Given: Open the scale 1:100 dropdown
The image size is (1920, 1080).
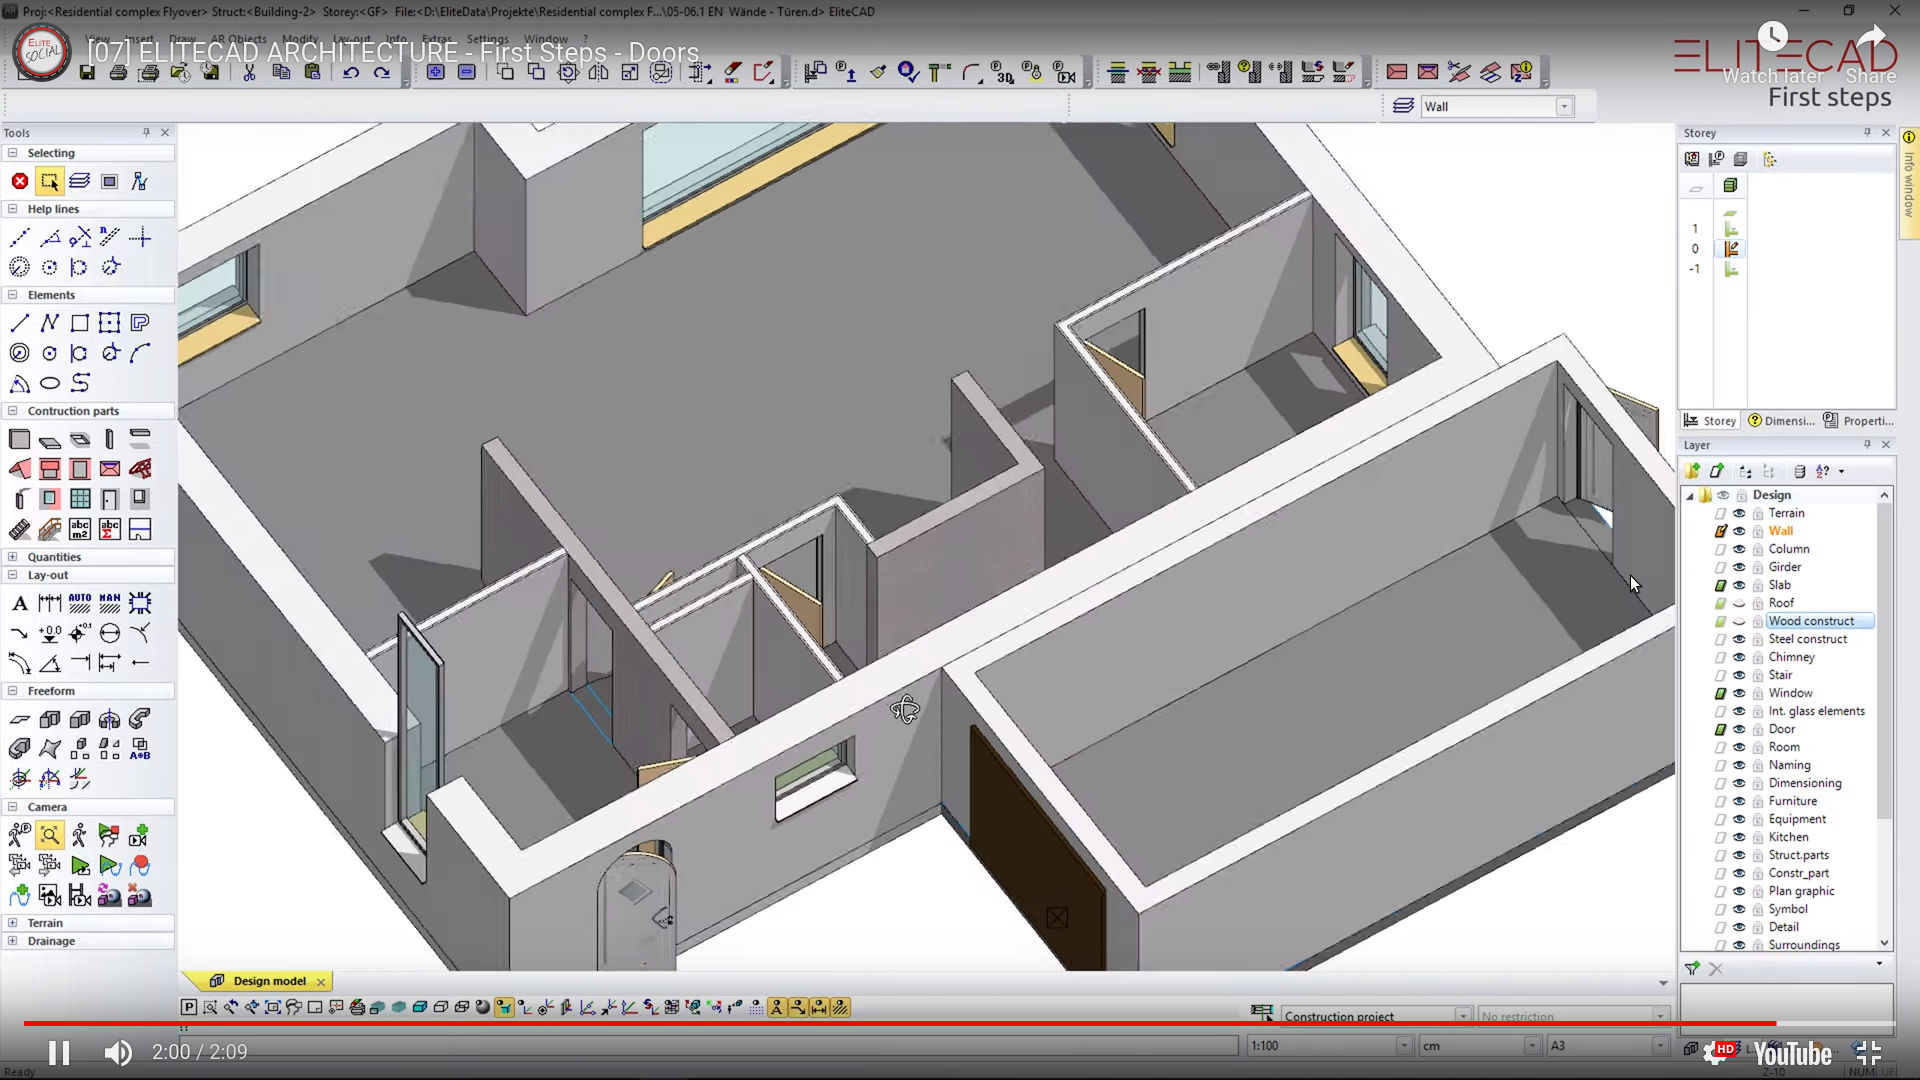Looking at the screenshot, I should pyautogui.click(x=1404, y=1046).
